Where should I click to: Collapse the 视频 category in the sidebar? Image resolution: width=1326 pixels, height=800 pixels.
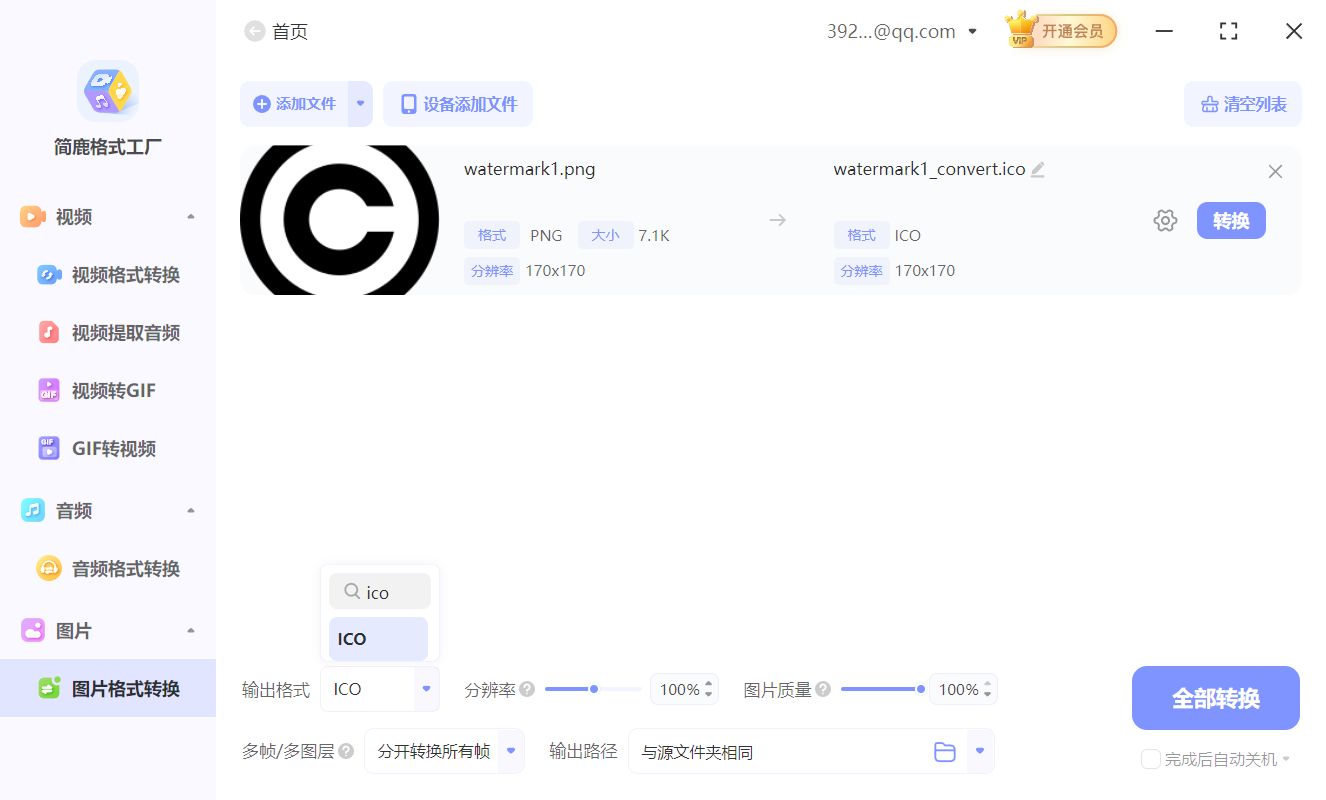190,216
